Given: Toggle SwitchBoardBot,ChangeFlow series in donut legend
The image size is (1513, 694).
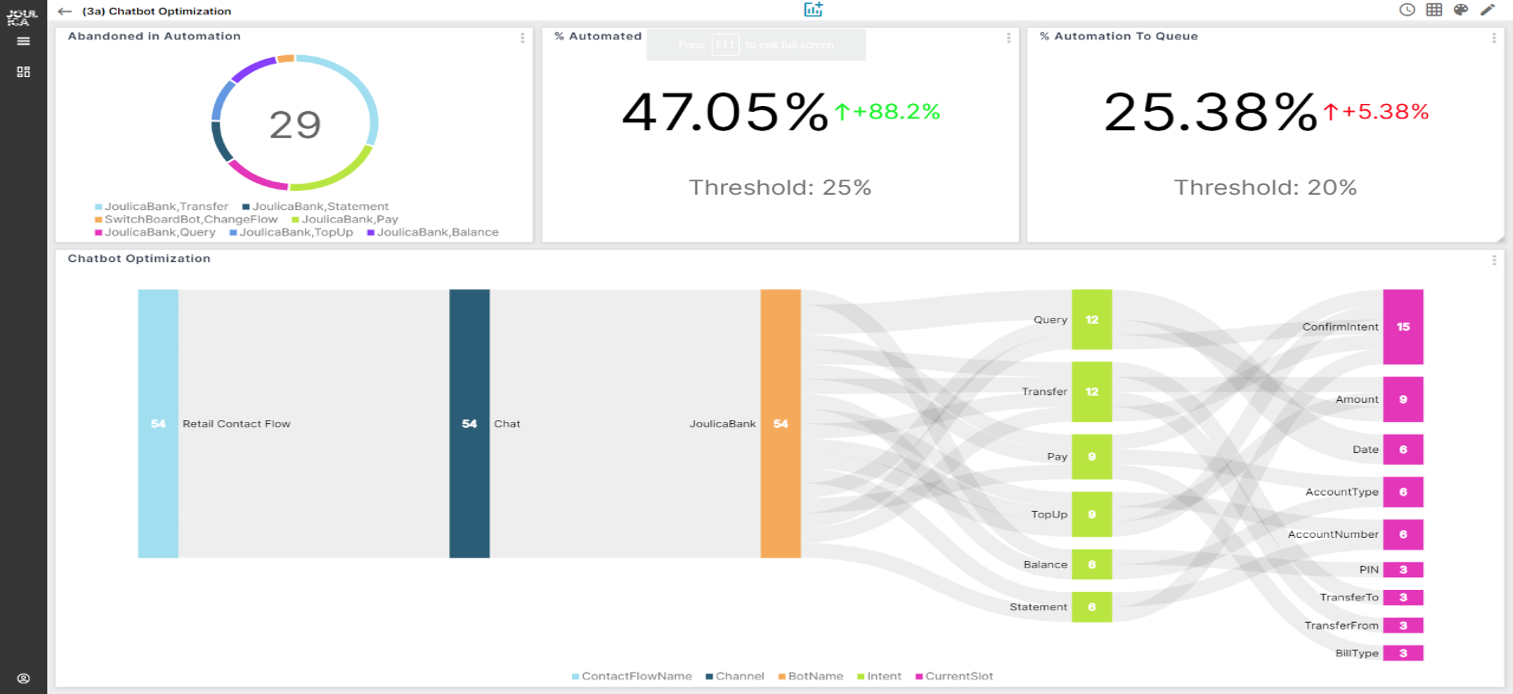Looking at the screenshot, I should [186, 219].
